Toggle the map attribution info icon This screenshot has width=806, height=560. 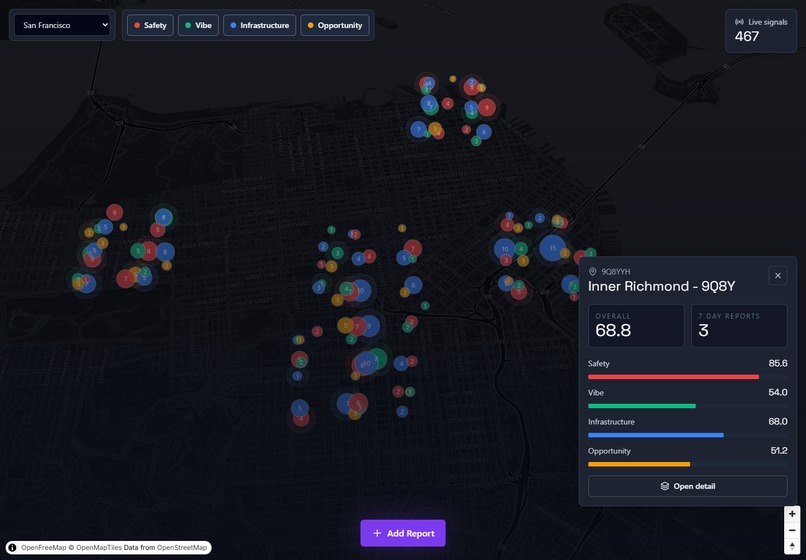(x=12, y=548)
